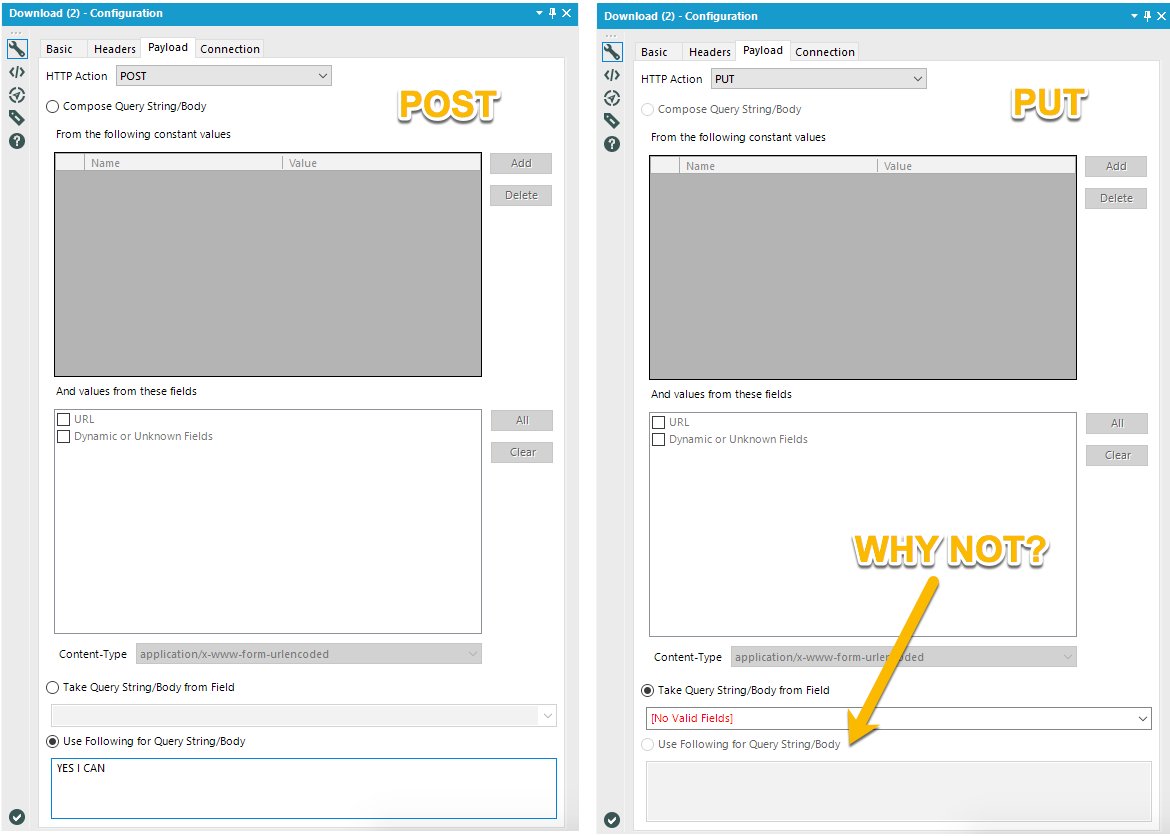Click the checkmark icon at bottom left
Screen dimensions: 1170x836
pyautogui.click(x=16, y=819)
